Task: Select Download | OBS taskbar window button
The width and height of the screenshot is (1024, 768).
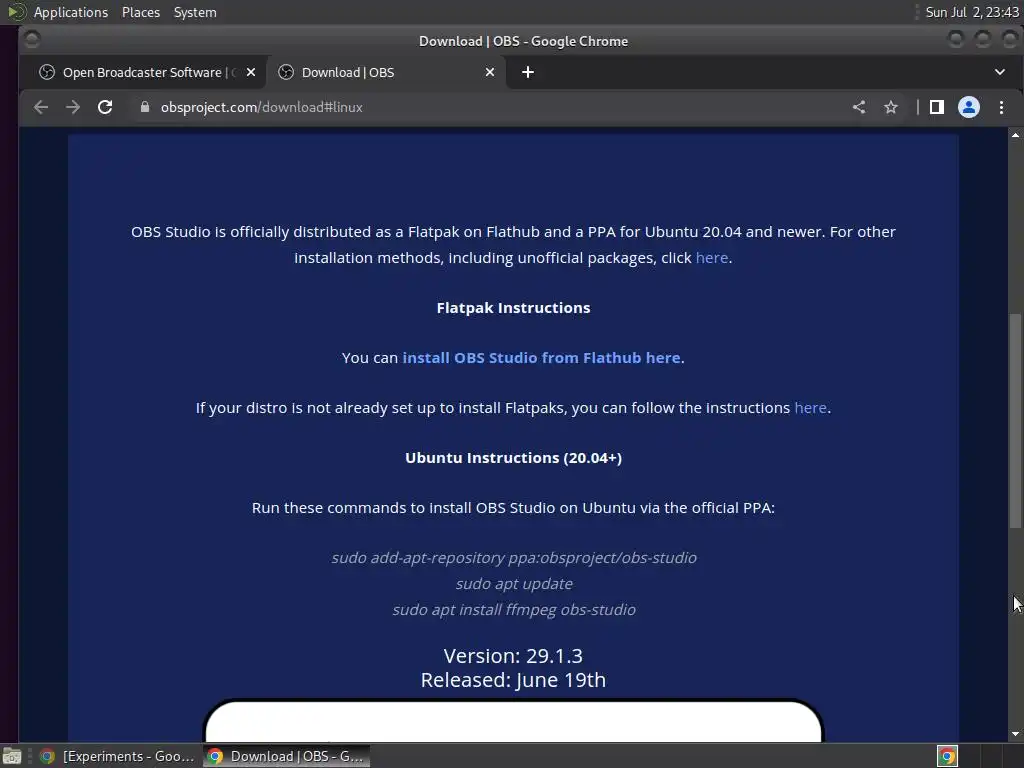Action: pos(286,756)
